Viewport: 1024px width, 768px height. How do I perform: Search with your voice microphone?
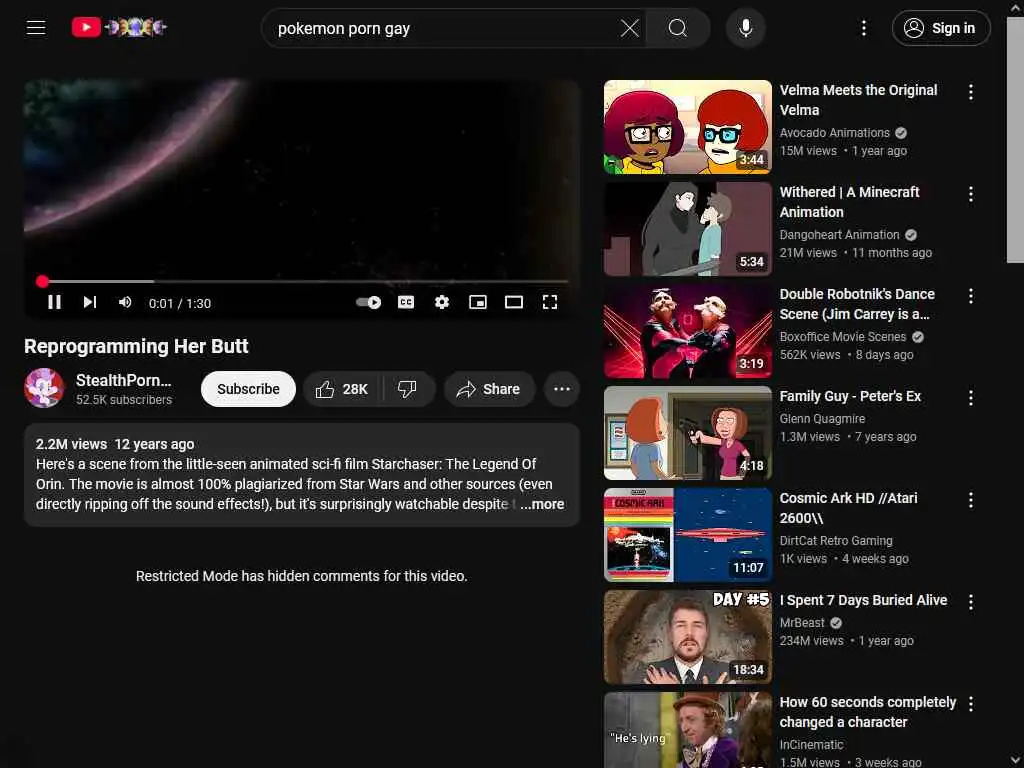click(x=745, y=28)
